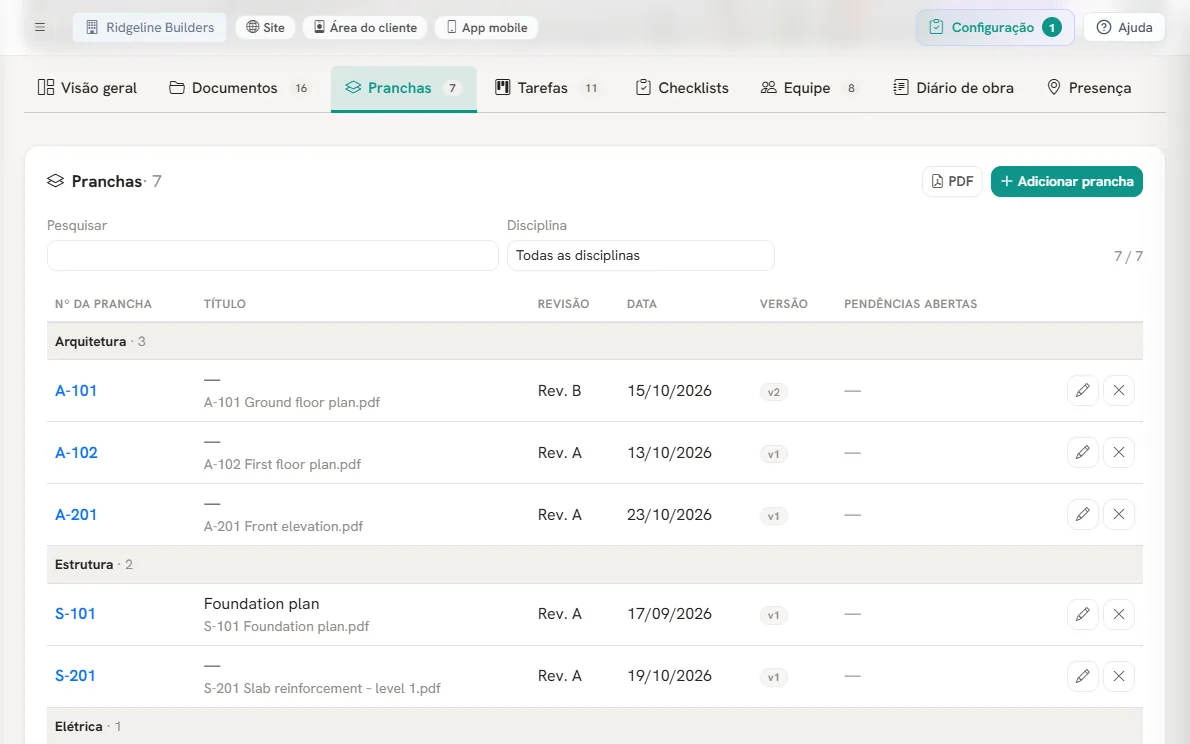The height and width of the screenshot is (744, 1190).
Task: Open sheet A-102 link
Action: coord(76,453)
